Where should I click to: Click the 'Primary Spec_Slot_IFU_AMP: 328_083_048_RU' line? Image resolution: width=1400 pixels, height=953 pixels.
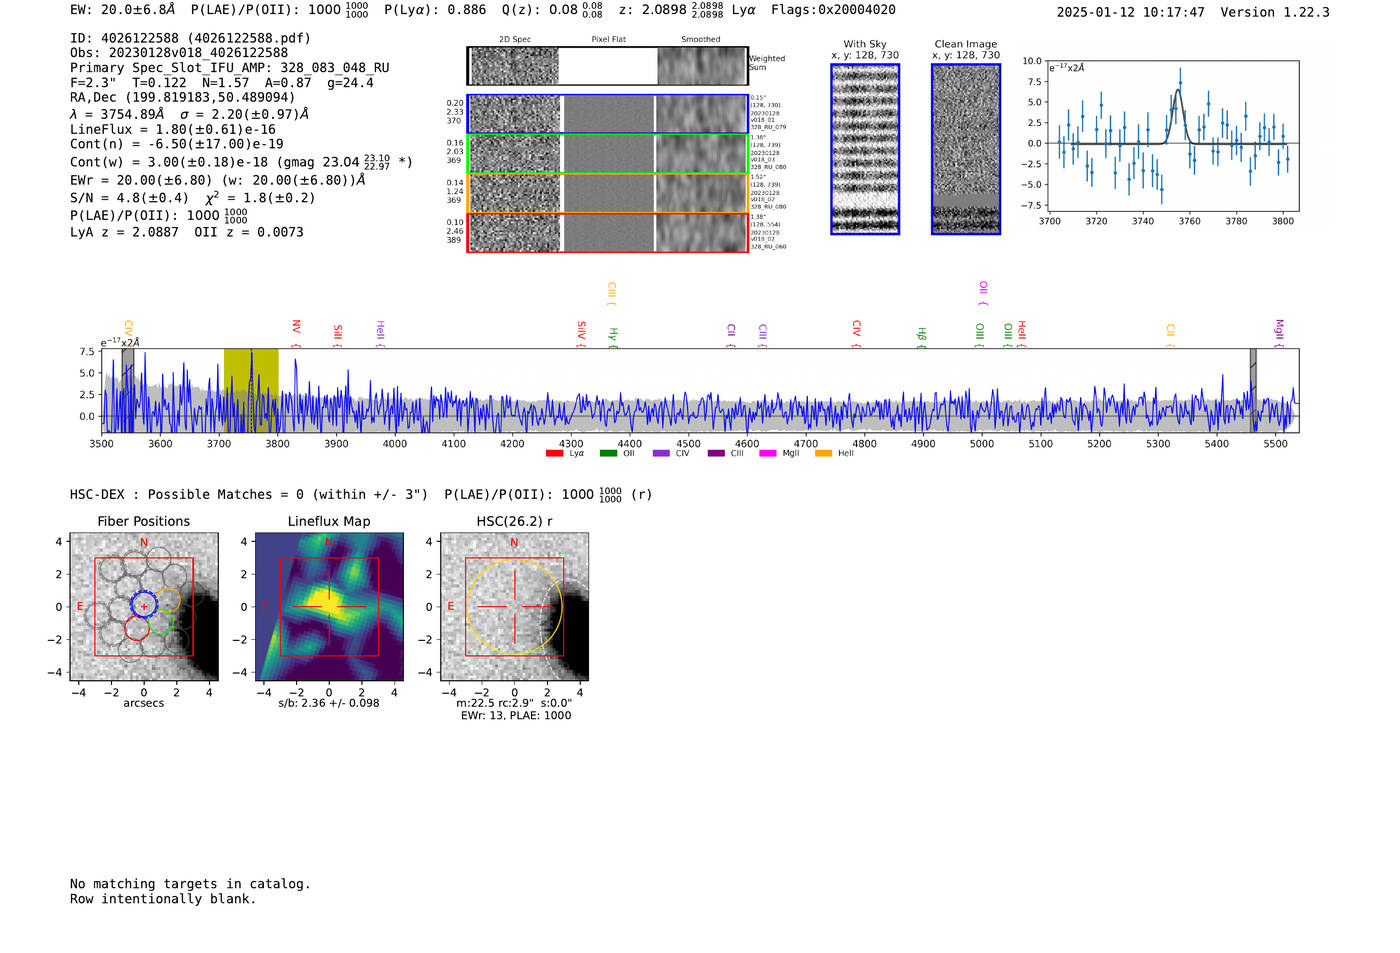click(x=230, y=68)
